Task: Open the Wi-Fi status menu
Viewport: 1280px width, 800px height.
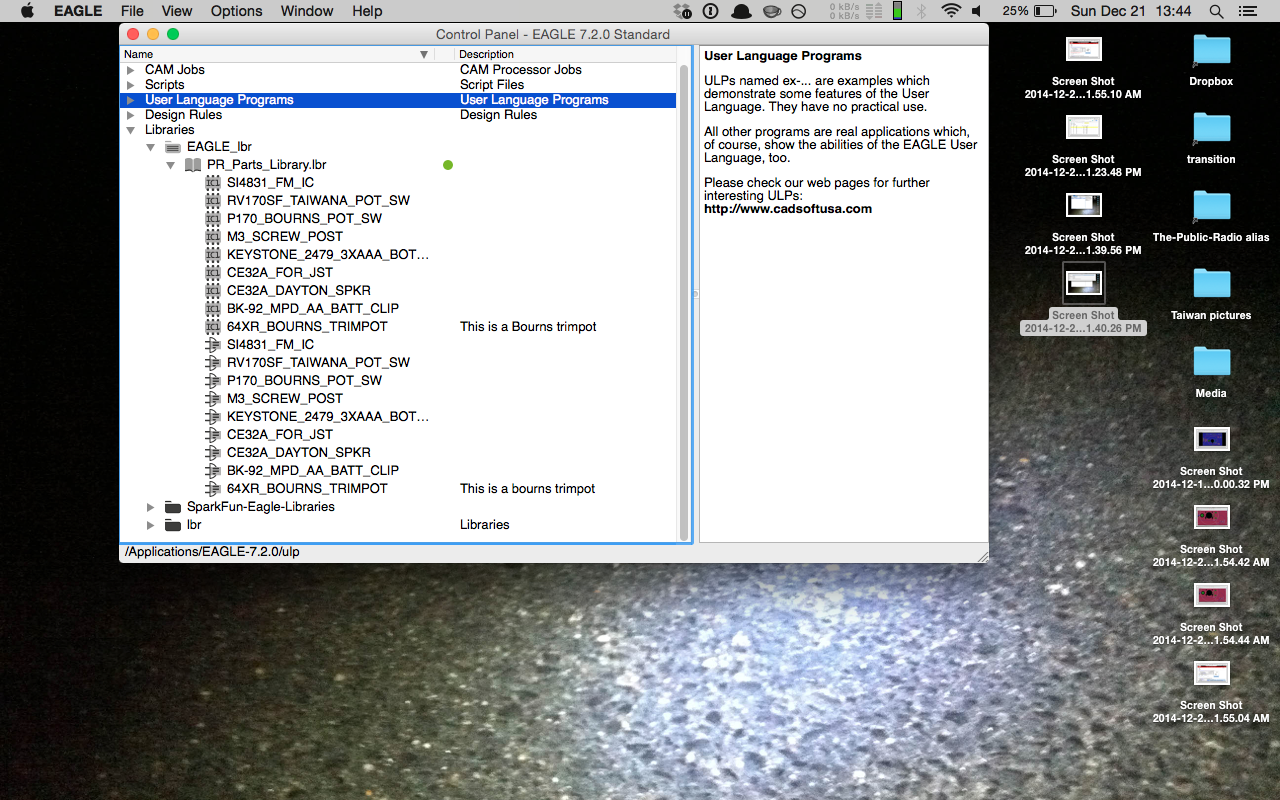Action: coord(950,11)
